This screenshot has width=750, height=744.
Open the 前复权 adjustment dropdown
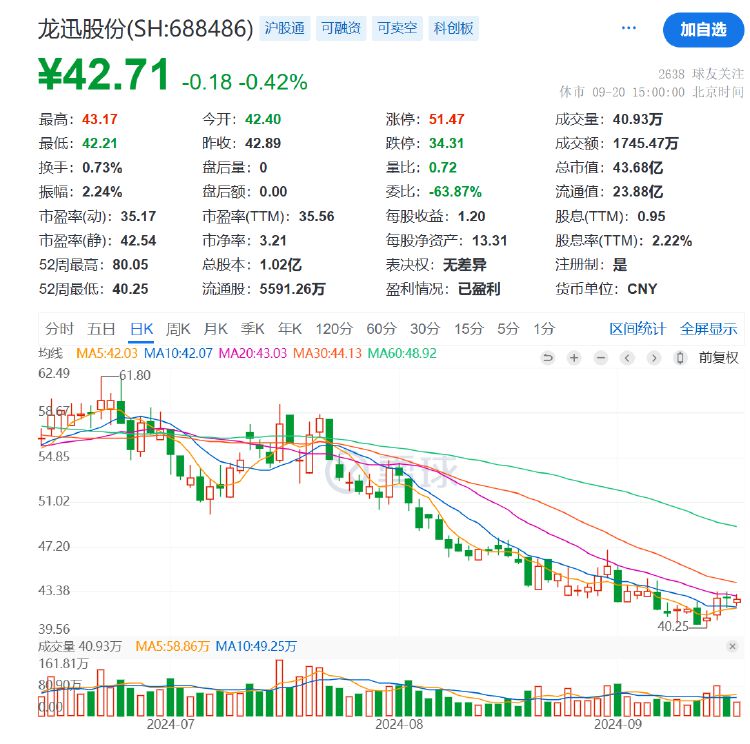[x=718, y=357]
